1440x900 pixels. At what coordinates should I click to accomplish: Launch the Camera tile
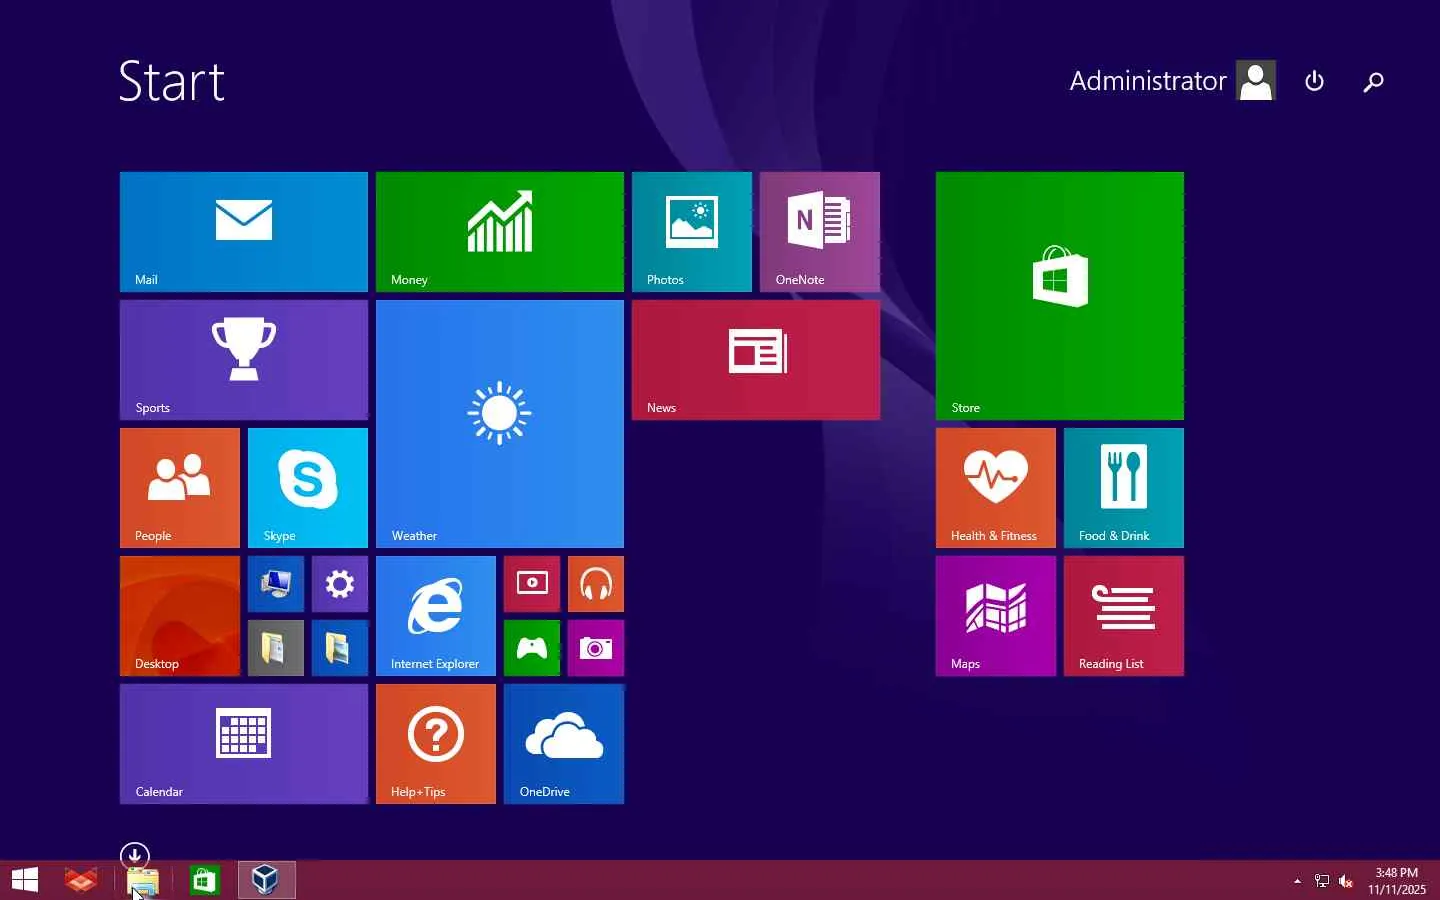(596, 648)
